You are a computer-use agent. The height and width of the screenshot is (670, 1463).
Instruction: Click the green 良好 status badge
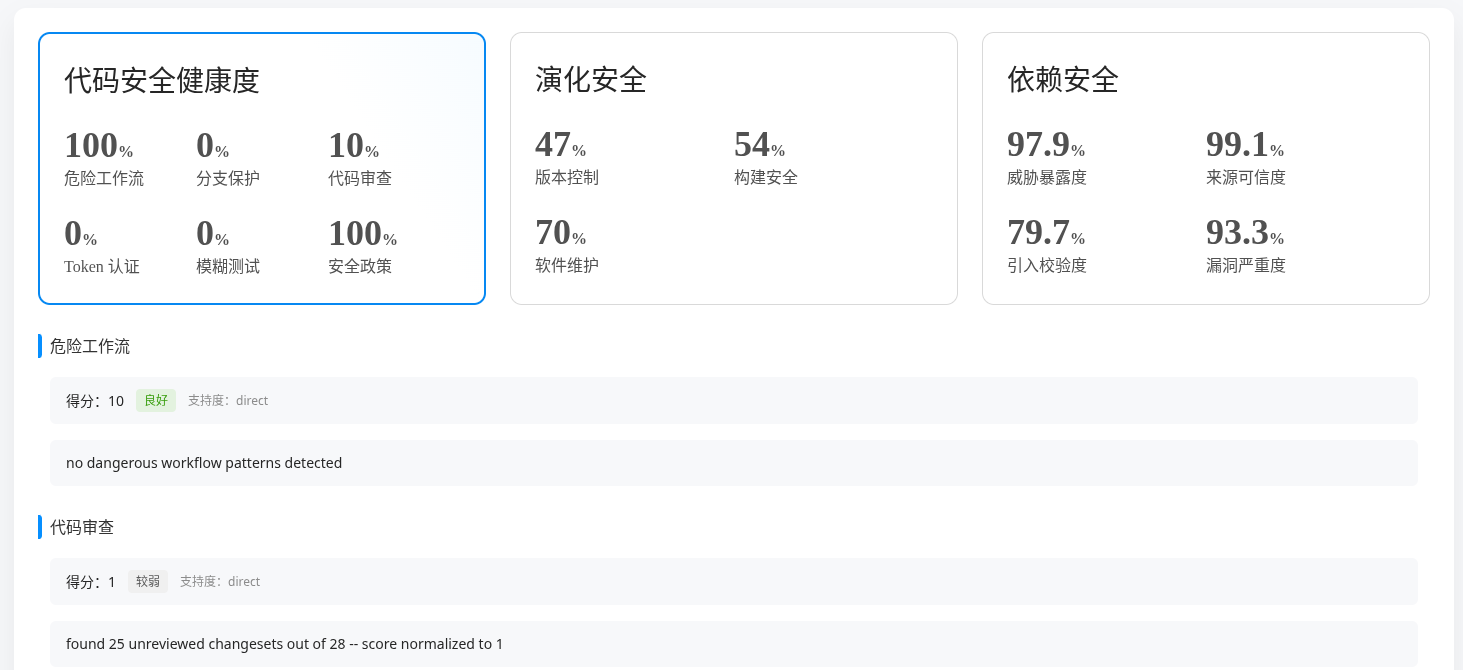(x=156, y=400)
